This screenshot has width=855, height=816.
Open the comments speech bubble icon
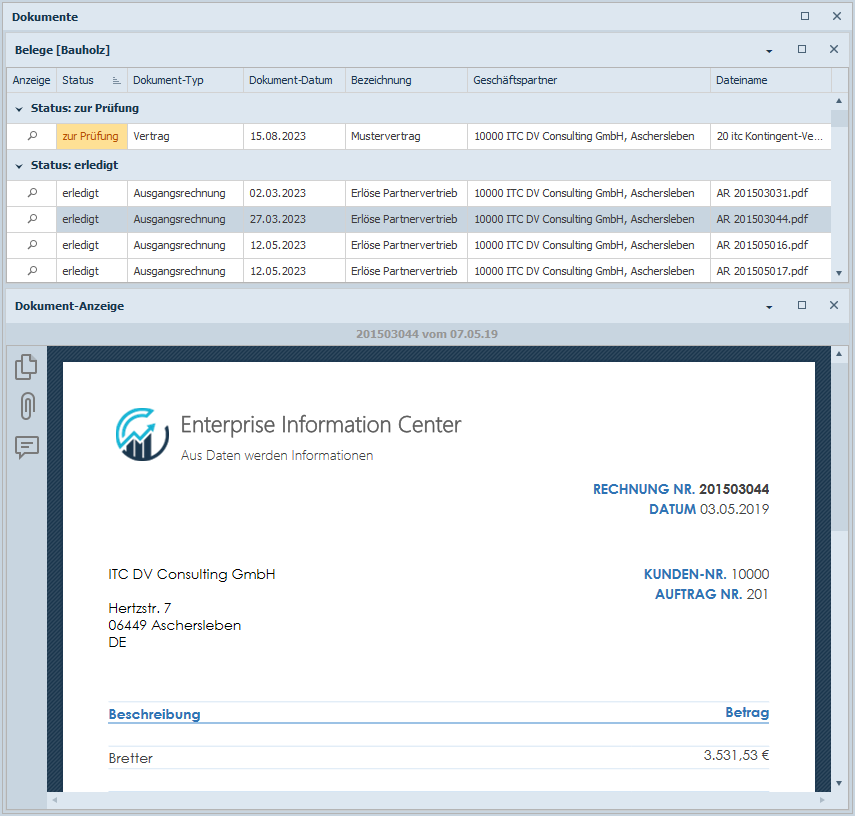(x=27, y=447)
